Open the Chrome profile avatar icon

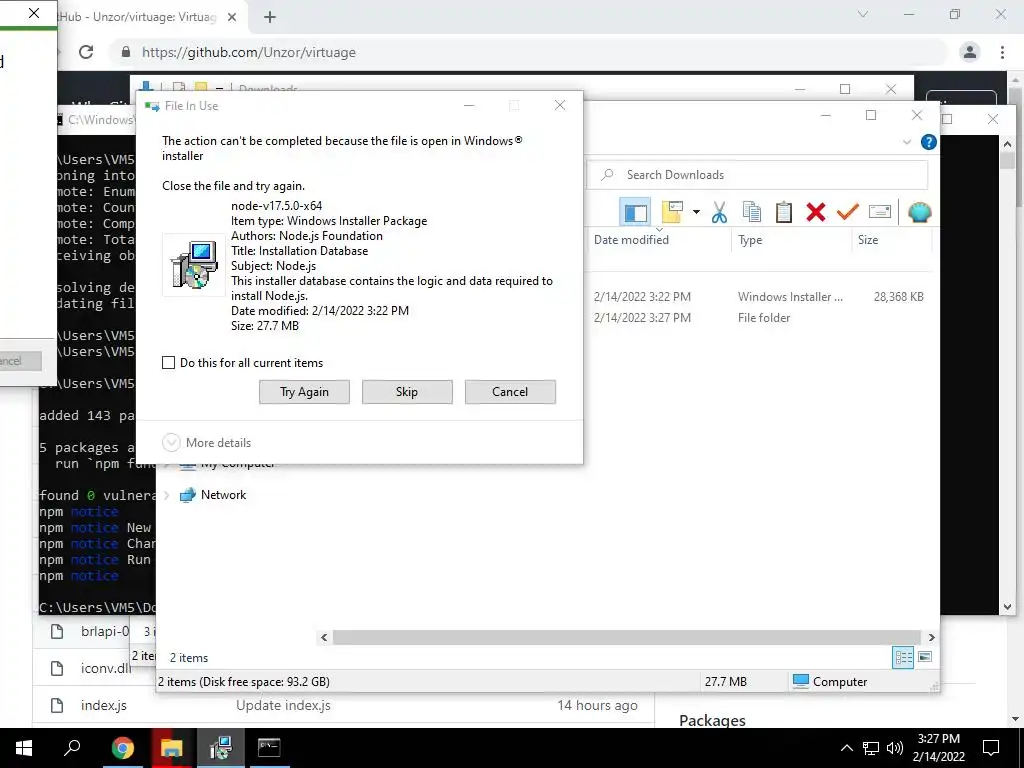point(970,52)
